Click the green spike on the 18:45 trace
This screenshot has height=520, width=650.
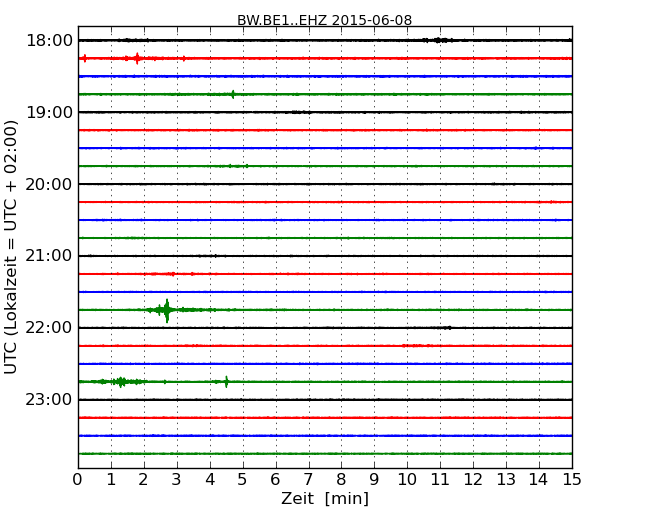point(233,95)
